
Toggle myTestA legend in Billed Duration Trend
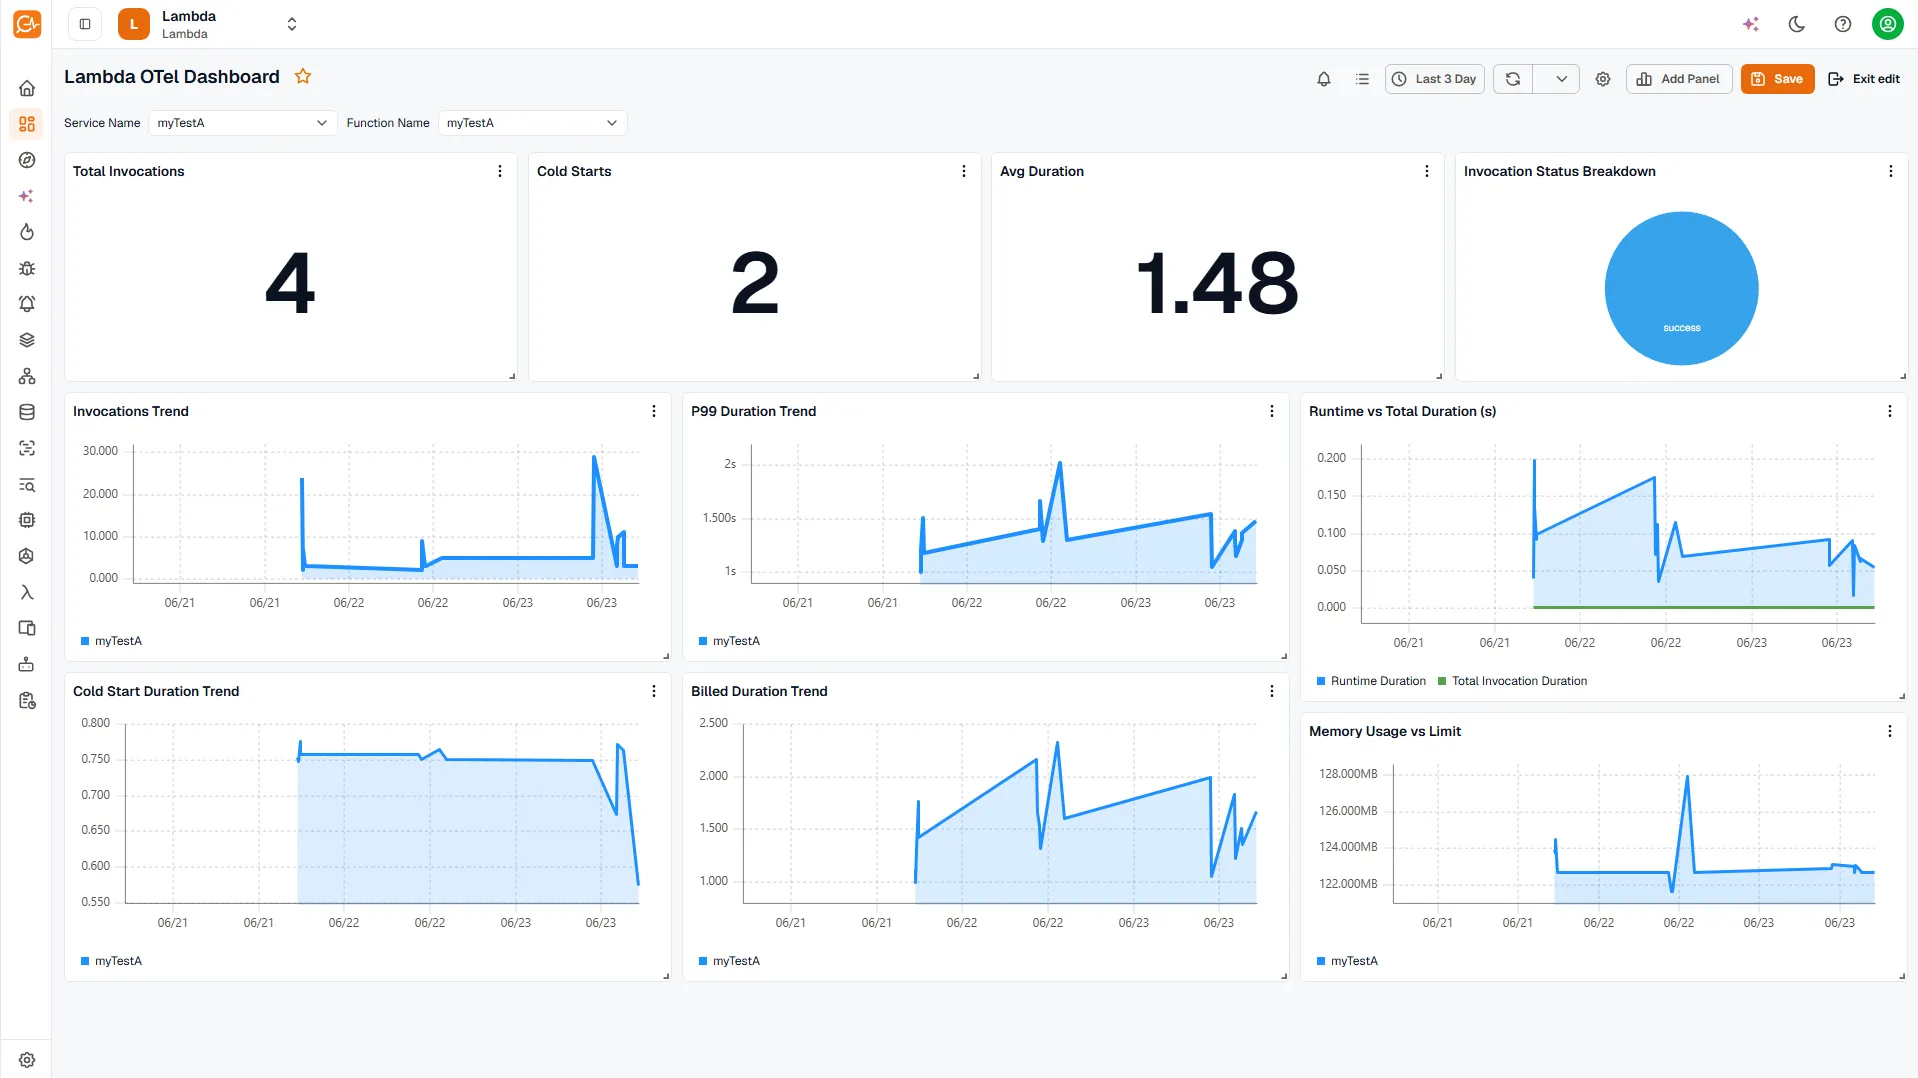(729, 961)
